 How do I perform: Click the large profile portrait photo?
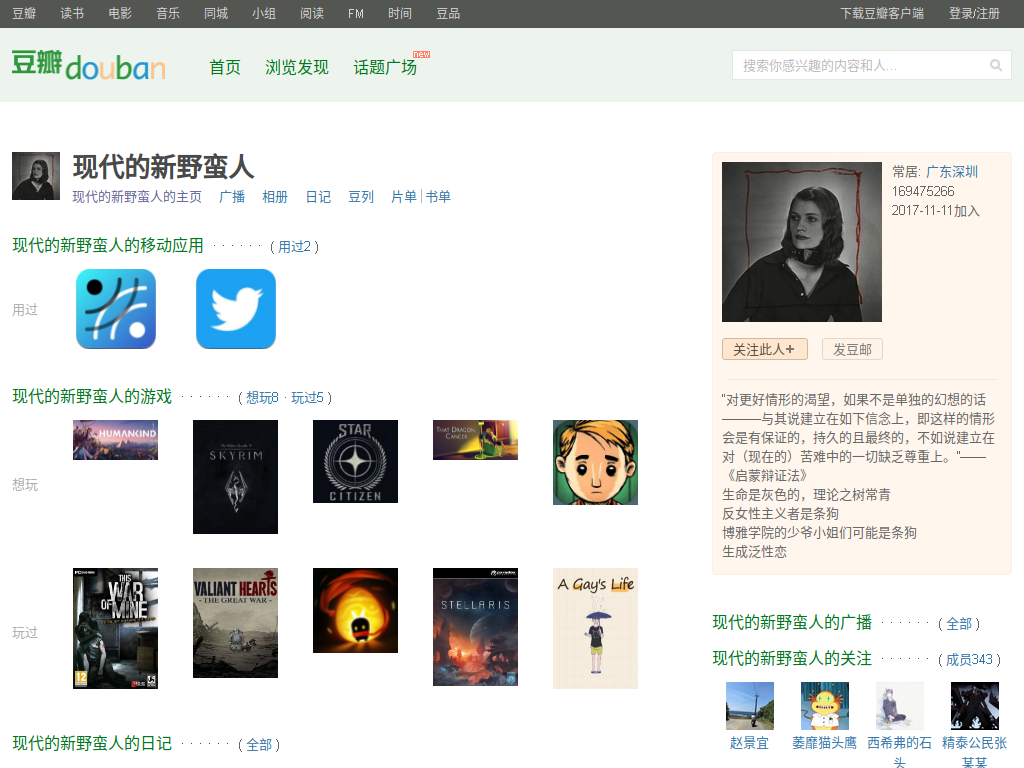802,242
